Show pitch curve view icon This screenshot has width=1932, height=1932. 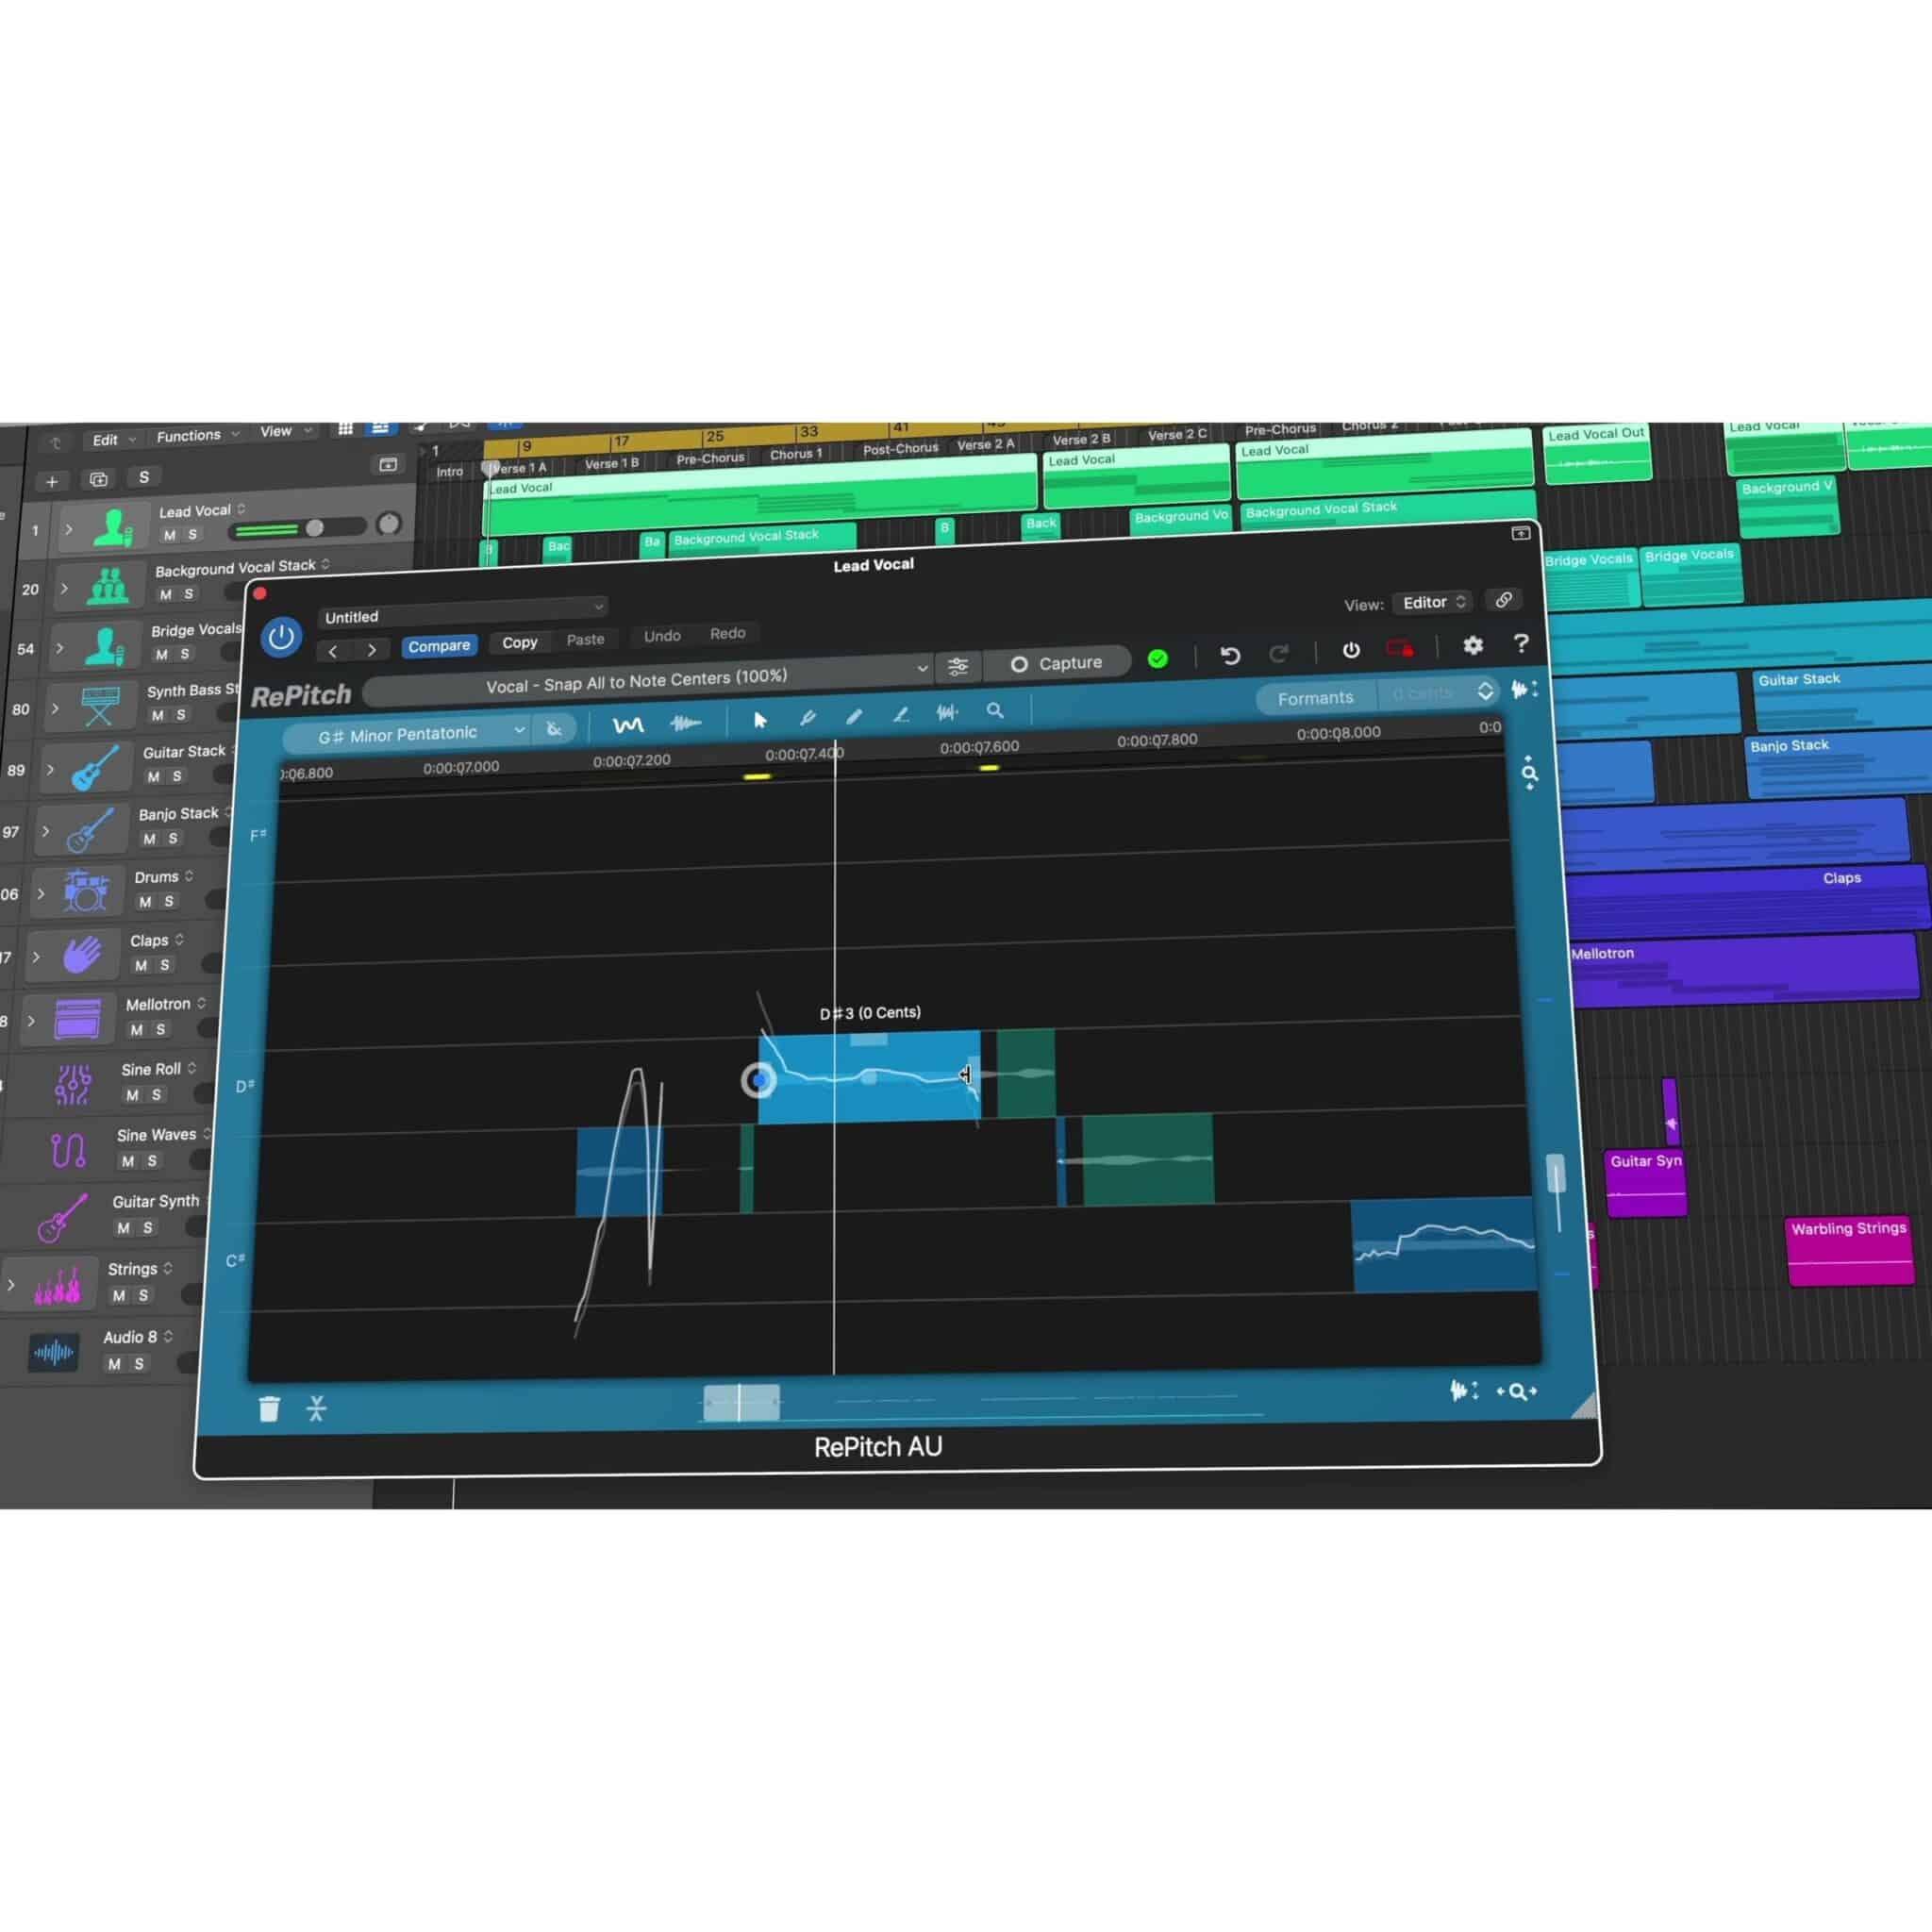[x=628, y=725]
